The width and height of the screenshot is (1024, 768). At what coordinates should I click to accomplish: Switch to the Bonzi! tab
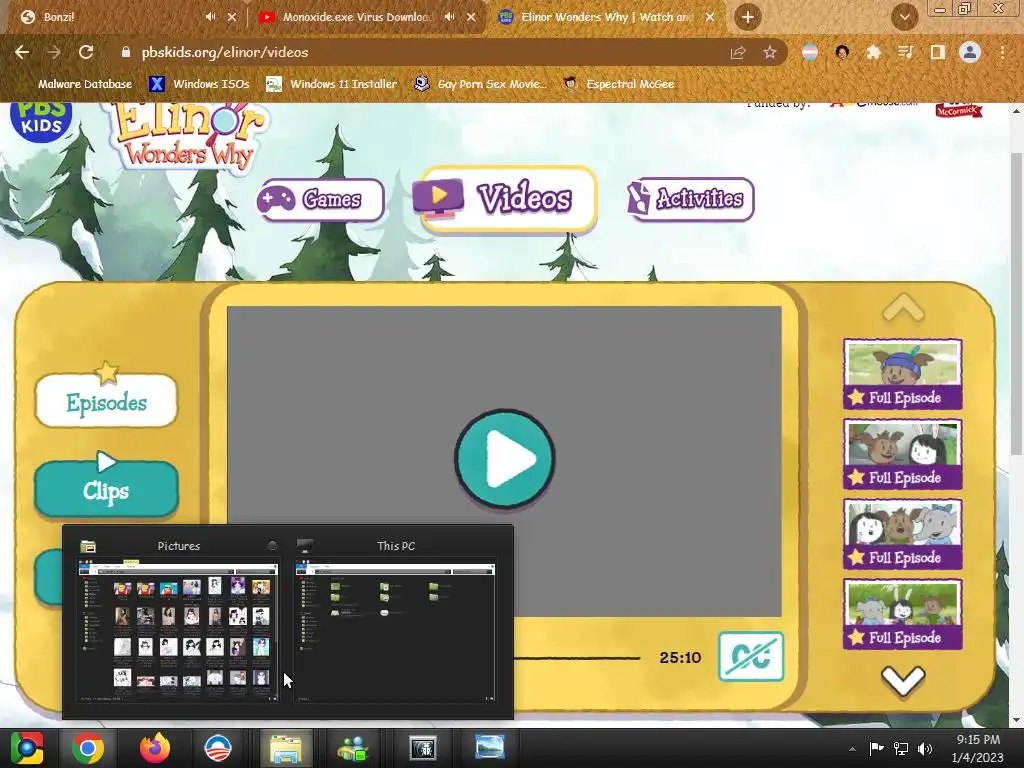[x=124, y=17]
